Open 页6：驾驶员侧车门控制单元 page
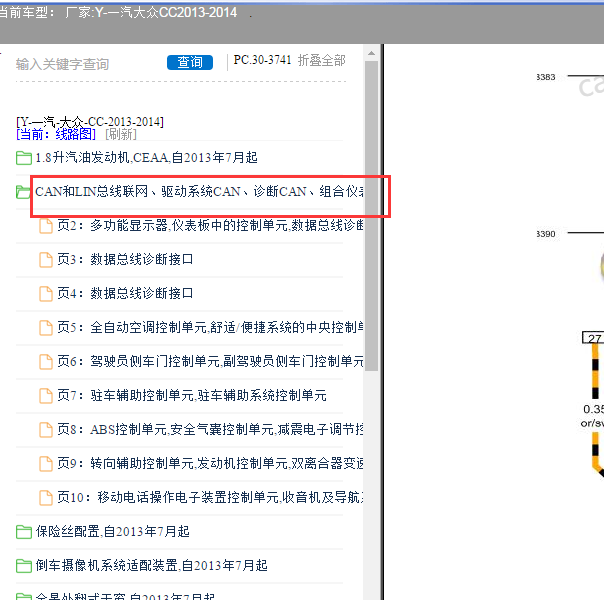604x600 pixels. [x=210, y=361]
